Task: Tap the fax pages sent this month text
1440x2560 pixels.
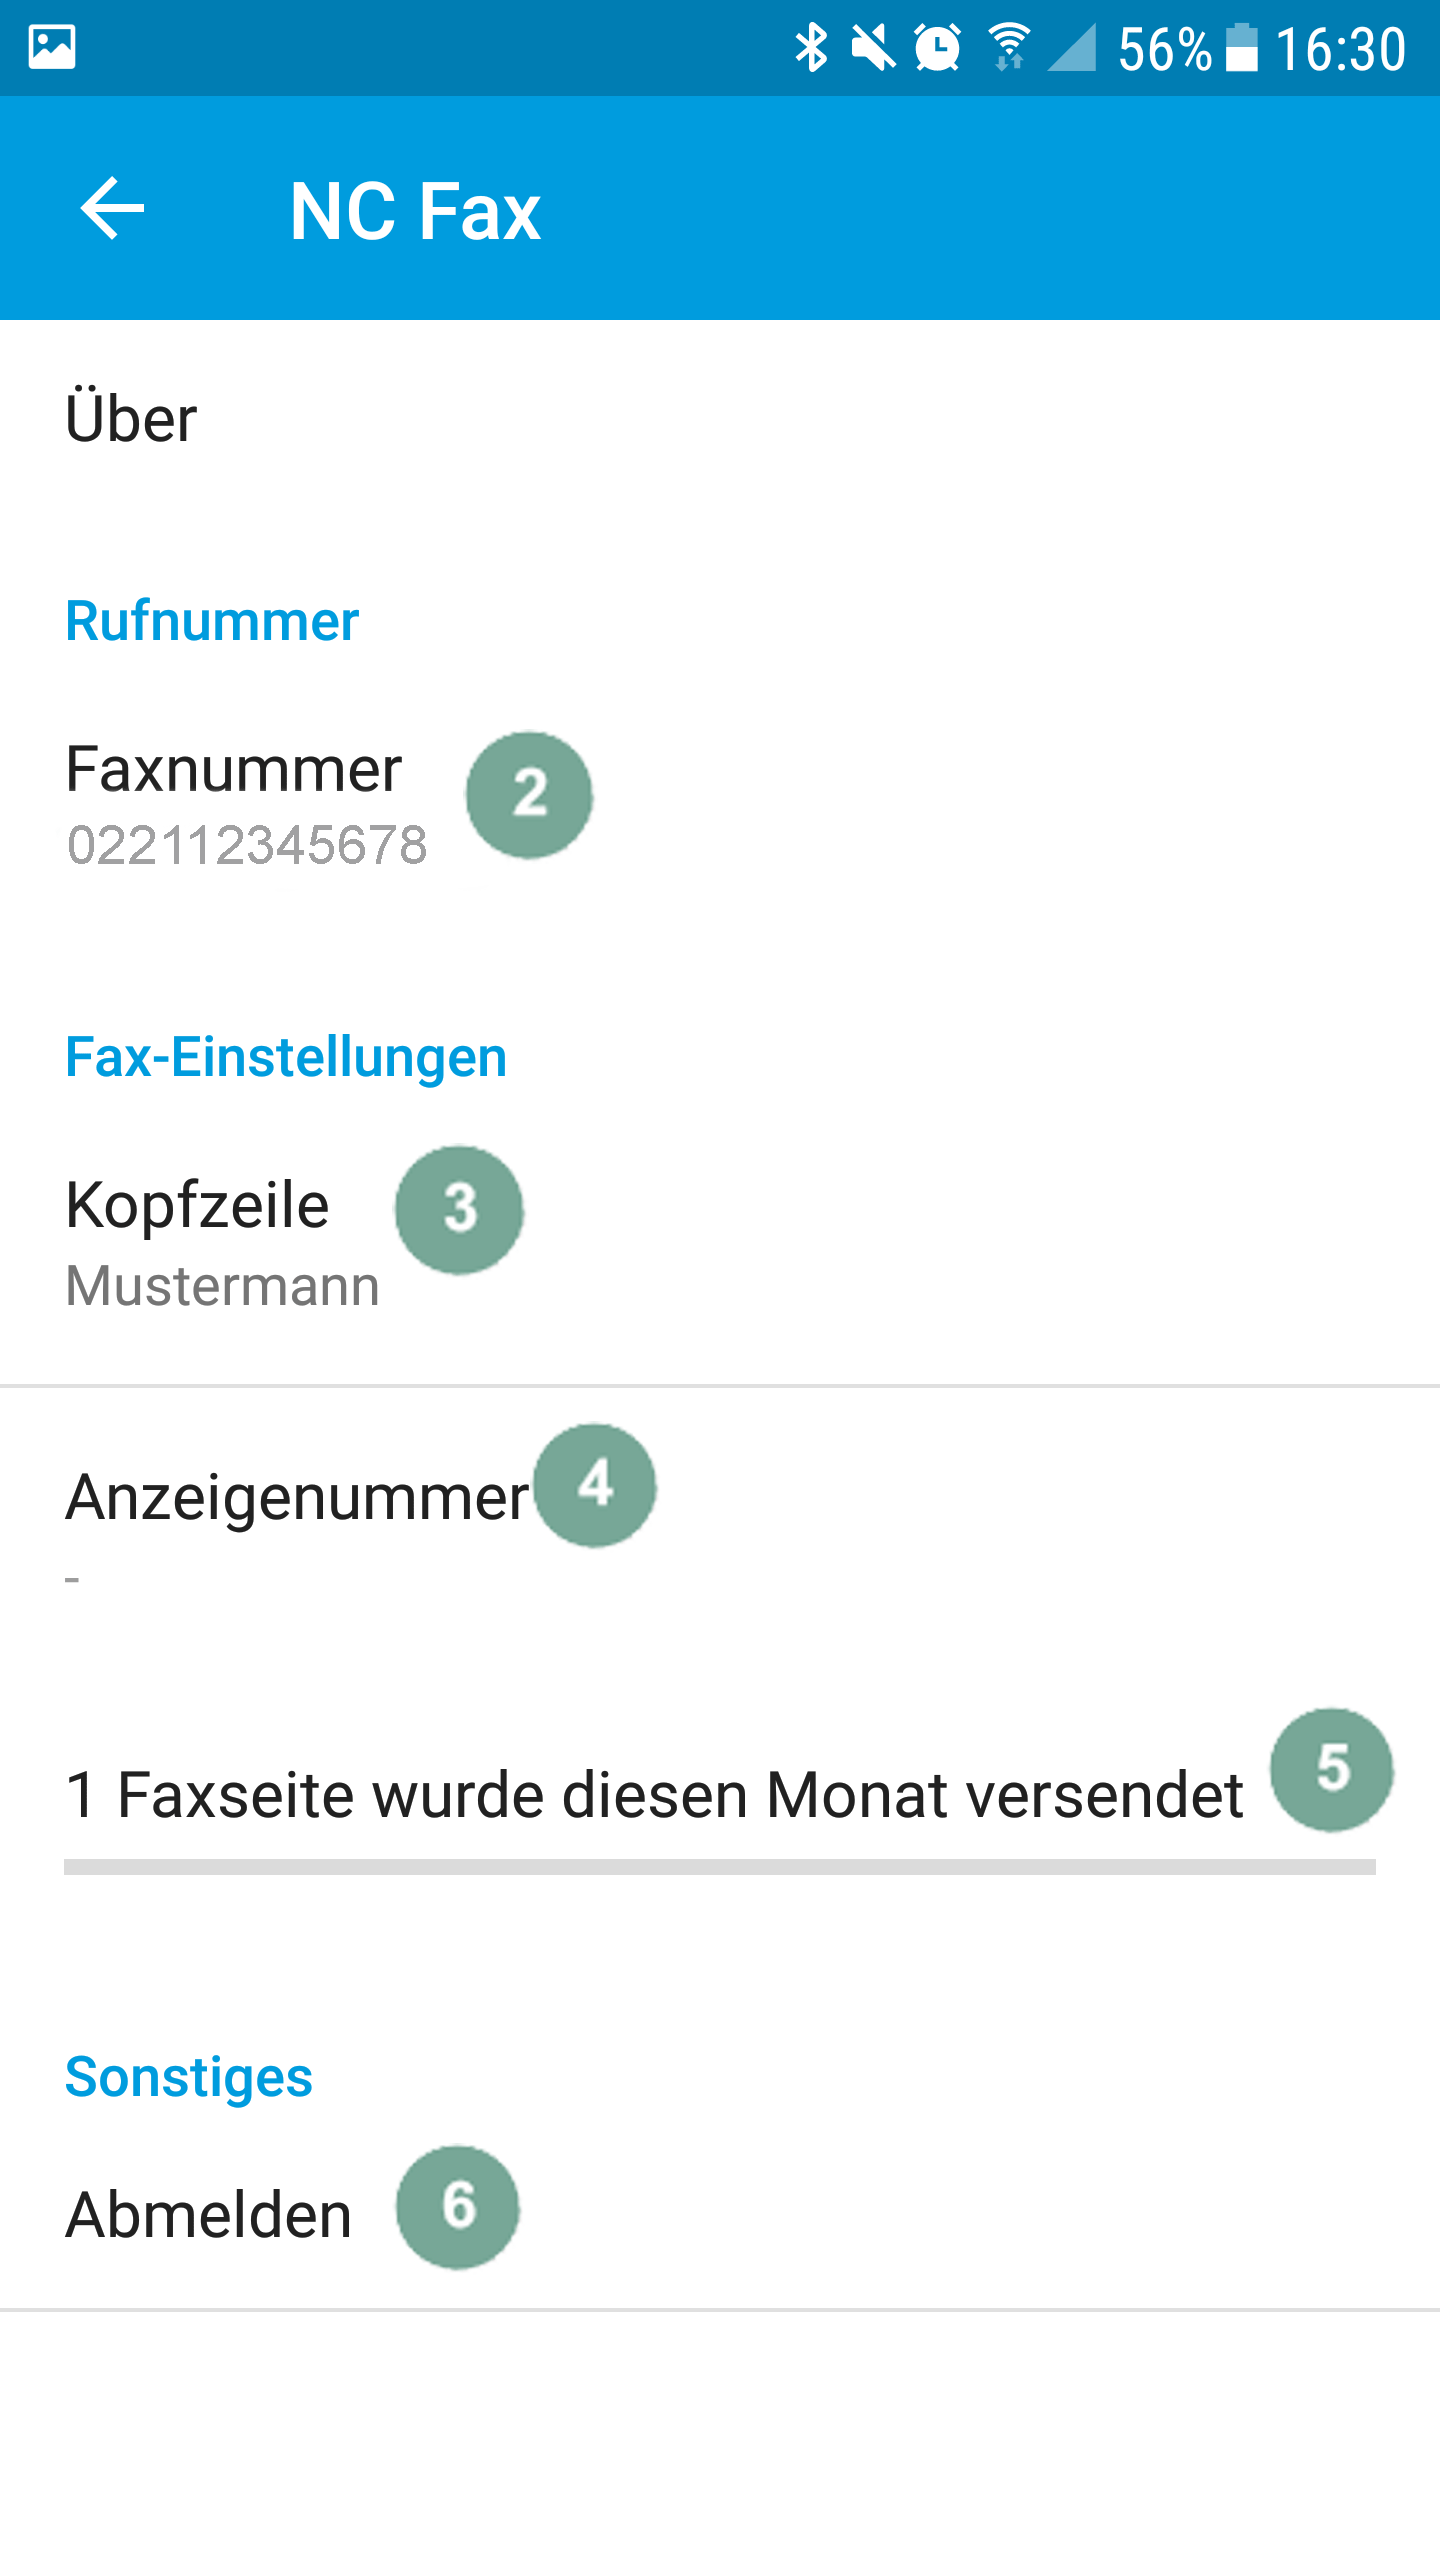Action: [x=654, y=1795]
